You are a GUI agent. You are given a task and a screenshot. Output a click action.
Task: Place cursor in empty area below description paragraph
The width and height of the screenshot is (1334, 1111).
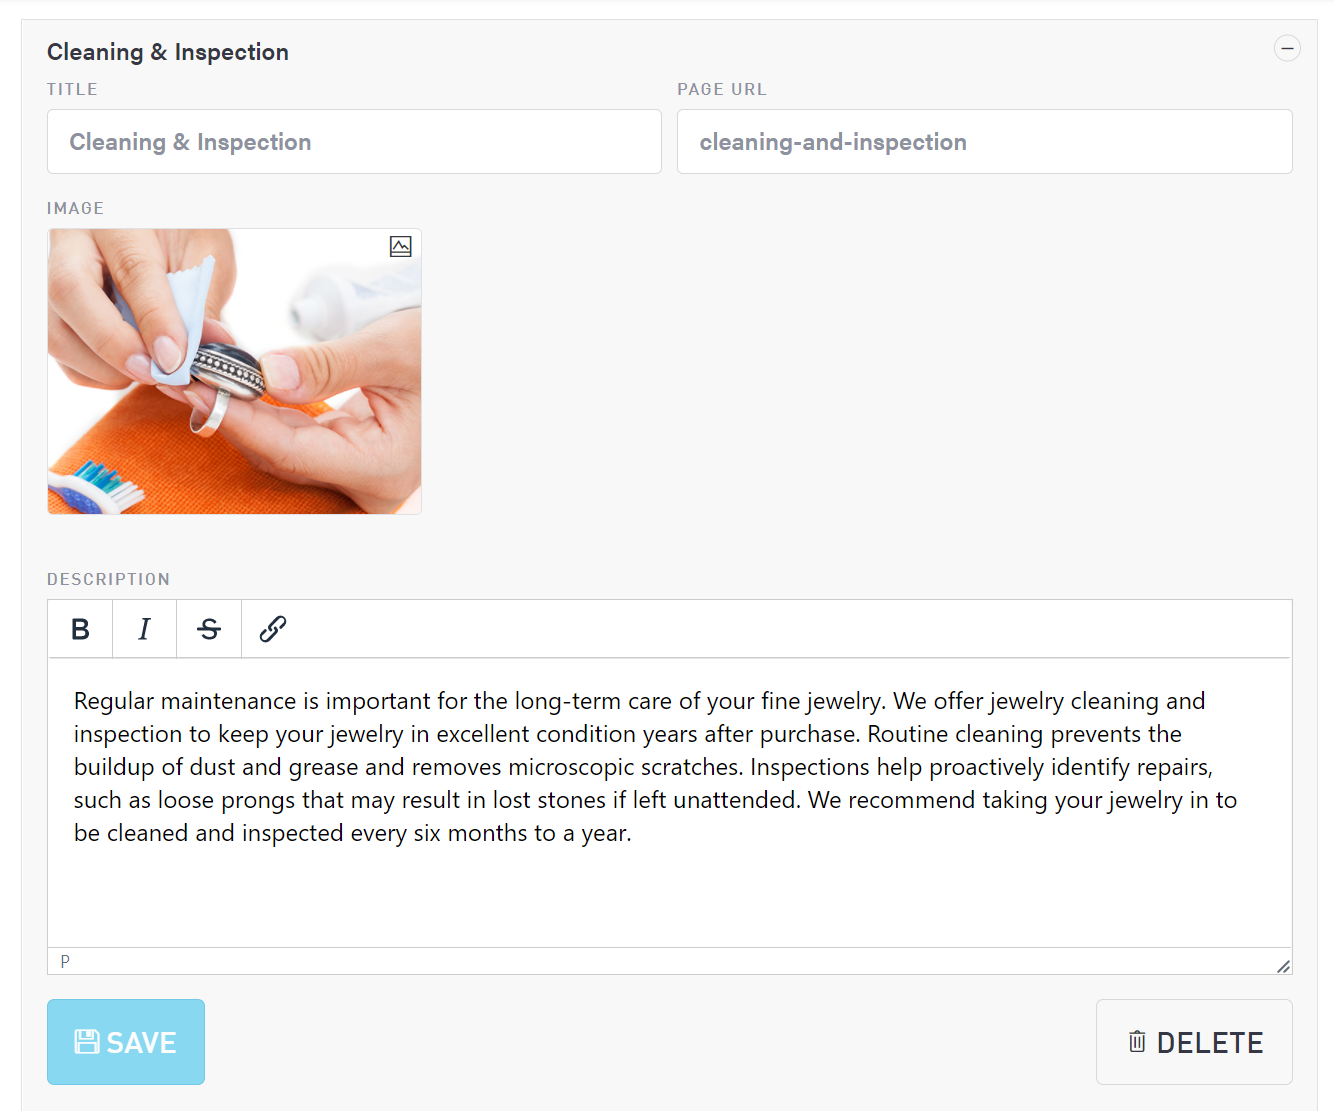669,895
